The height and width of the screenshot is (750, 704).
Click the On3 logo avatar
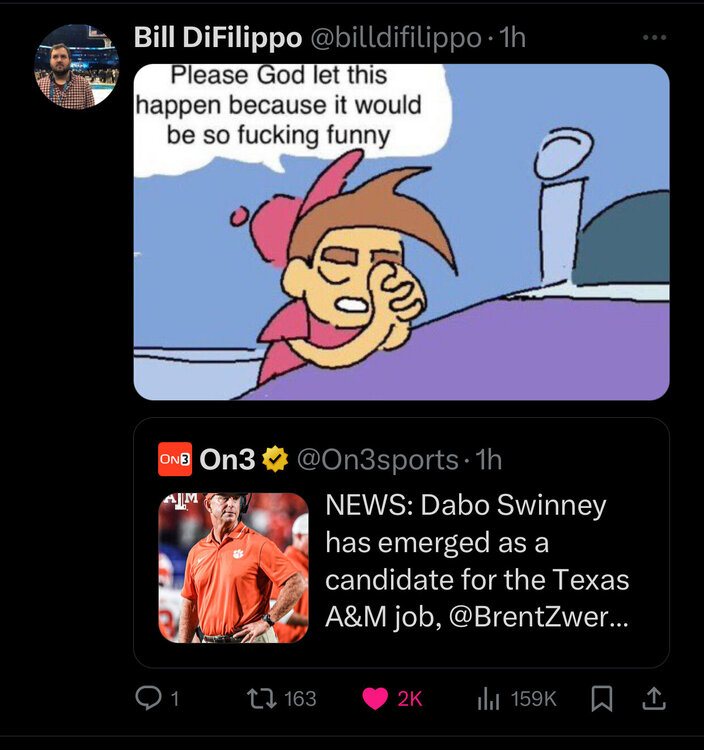pos(175,459)
